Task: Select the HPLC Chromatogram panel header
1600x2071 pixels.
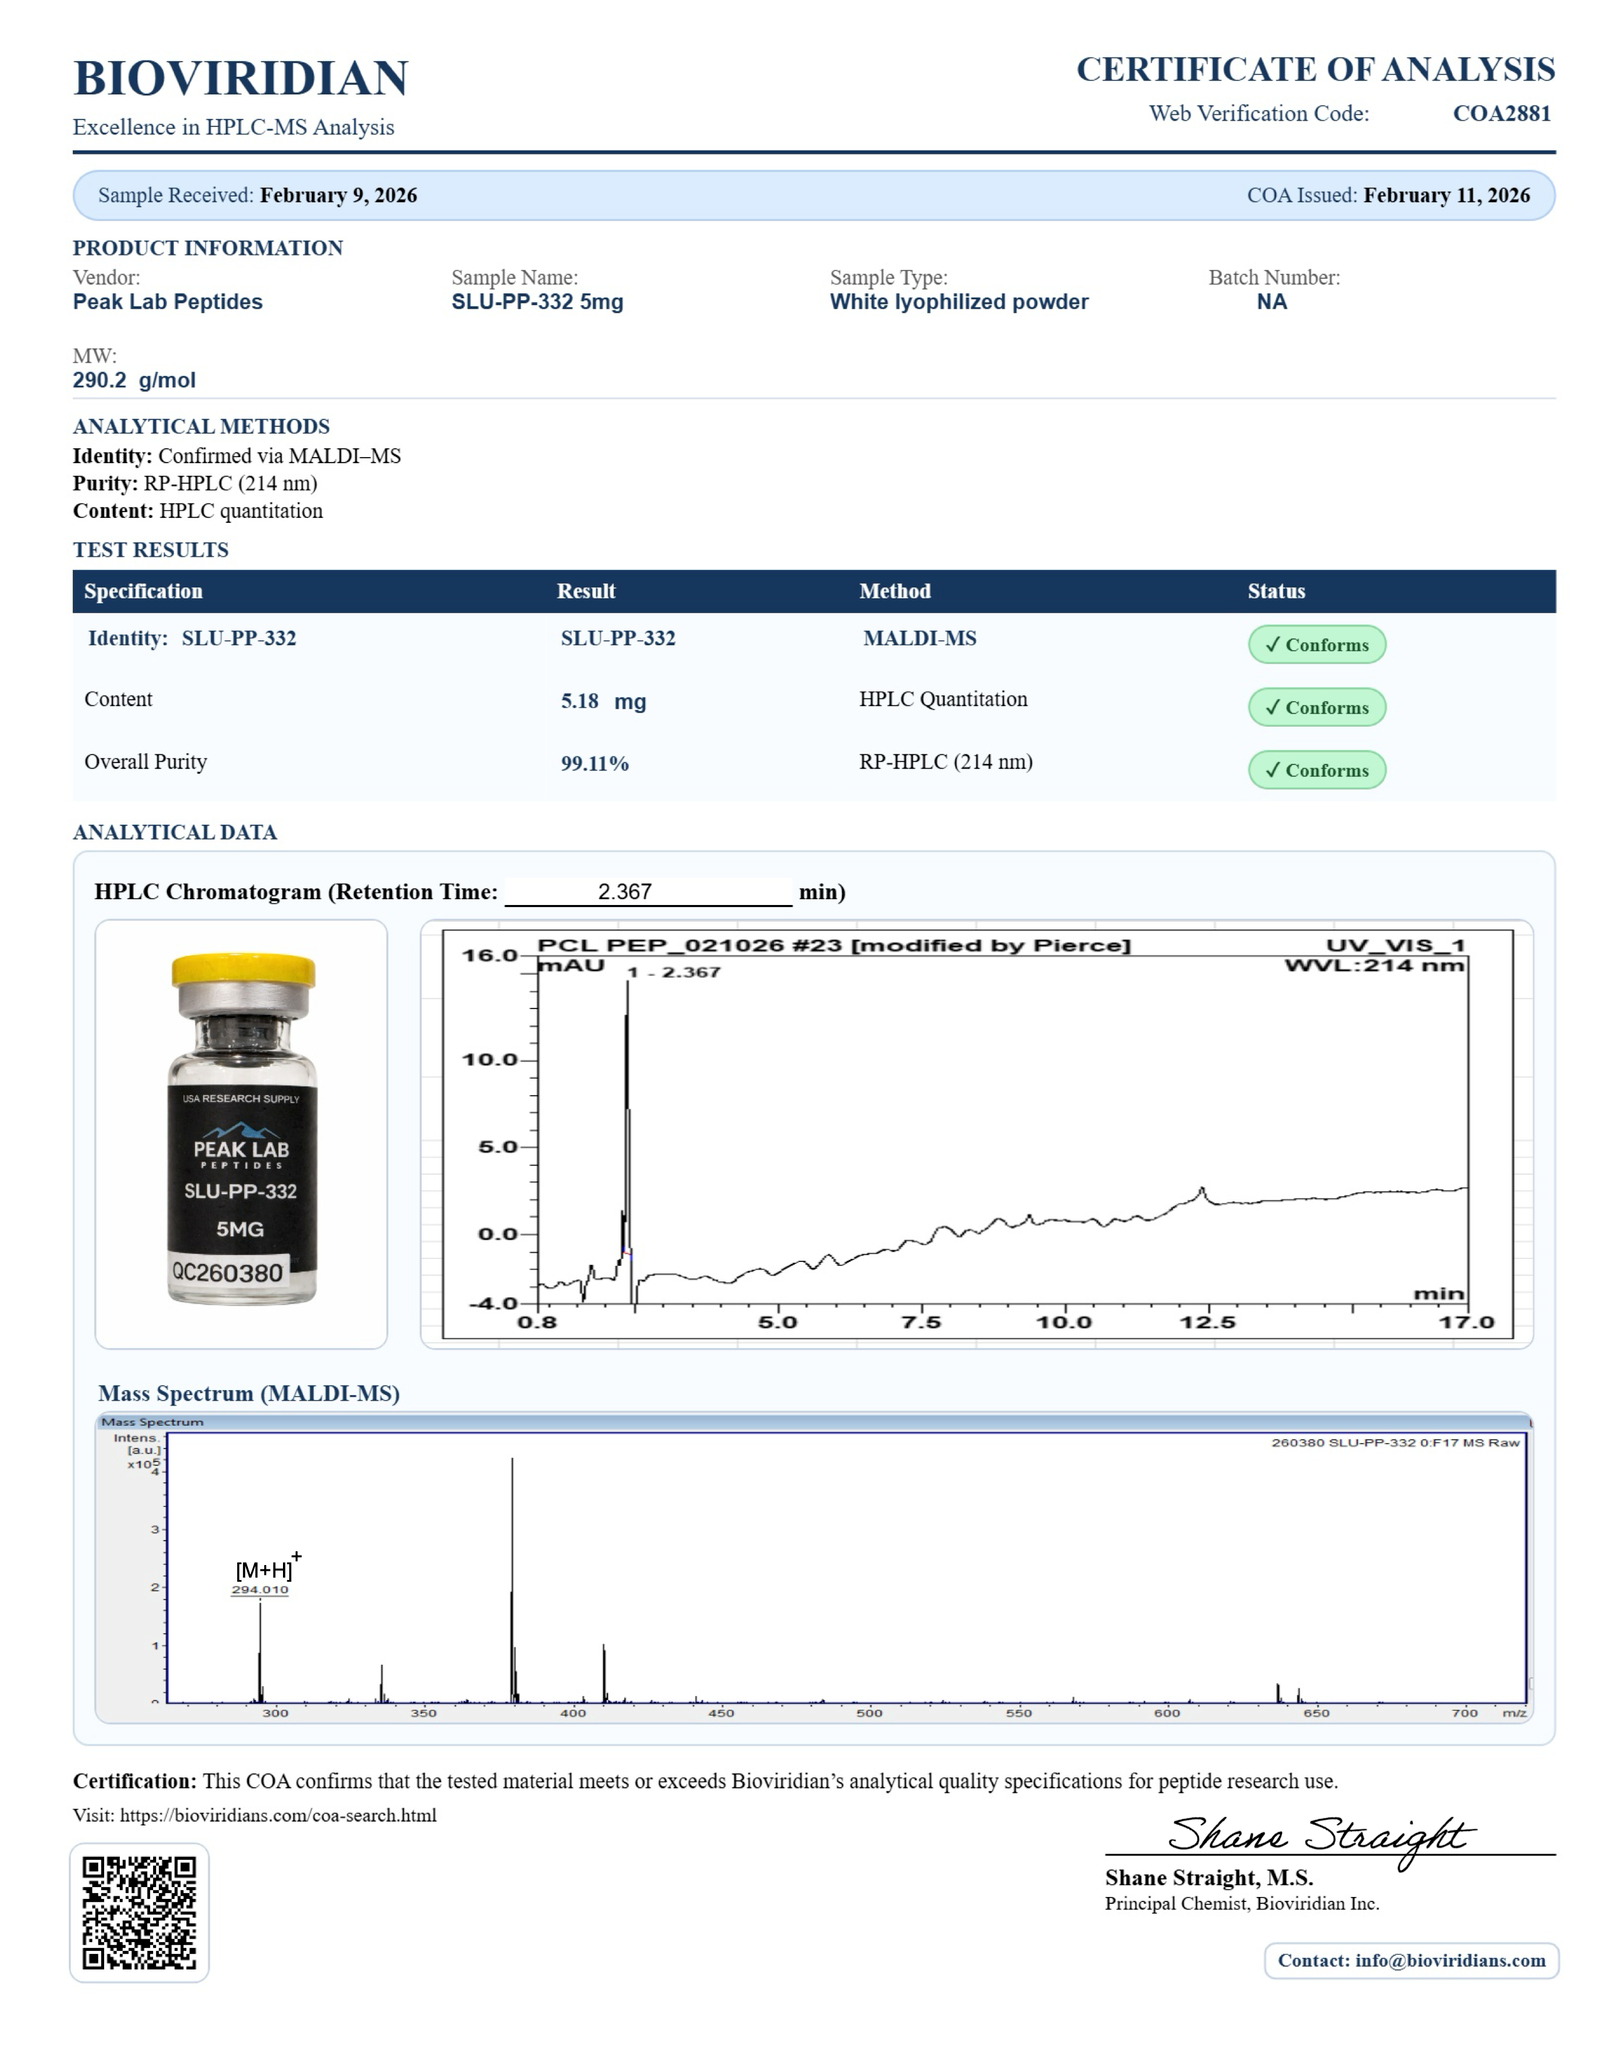Action: pyautogui.click(x=294, y=888)
